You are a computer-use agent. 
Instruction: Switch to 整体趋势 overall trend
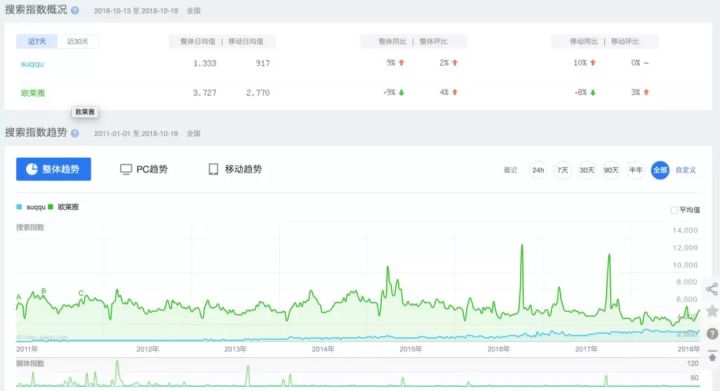(x=53, y=169)
